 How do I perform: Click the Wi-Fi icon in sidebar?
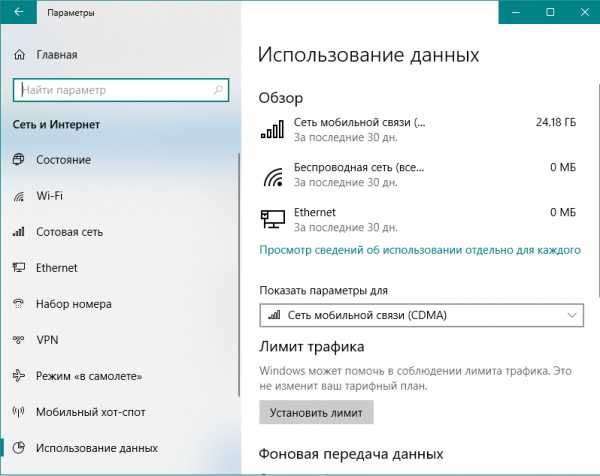pos(18,196)
